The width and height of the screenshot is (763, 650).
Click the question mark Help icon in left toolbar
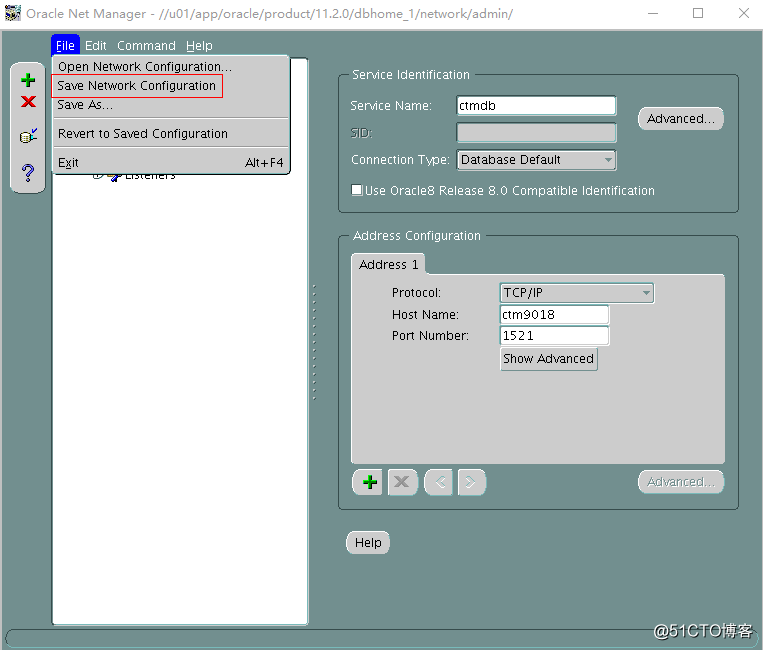coord(28,172)
